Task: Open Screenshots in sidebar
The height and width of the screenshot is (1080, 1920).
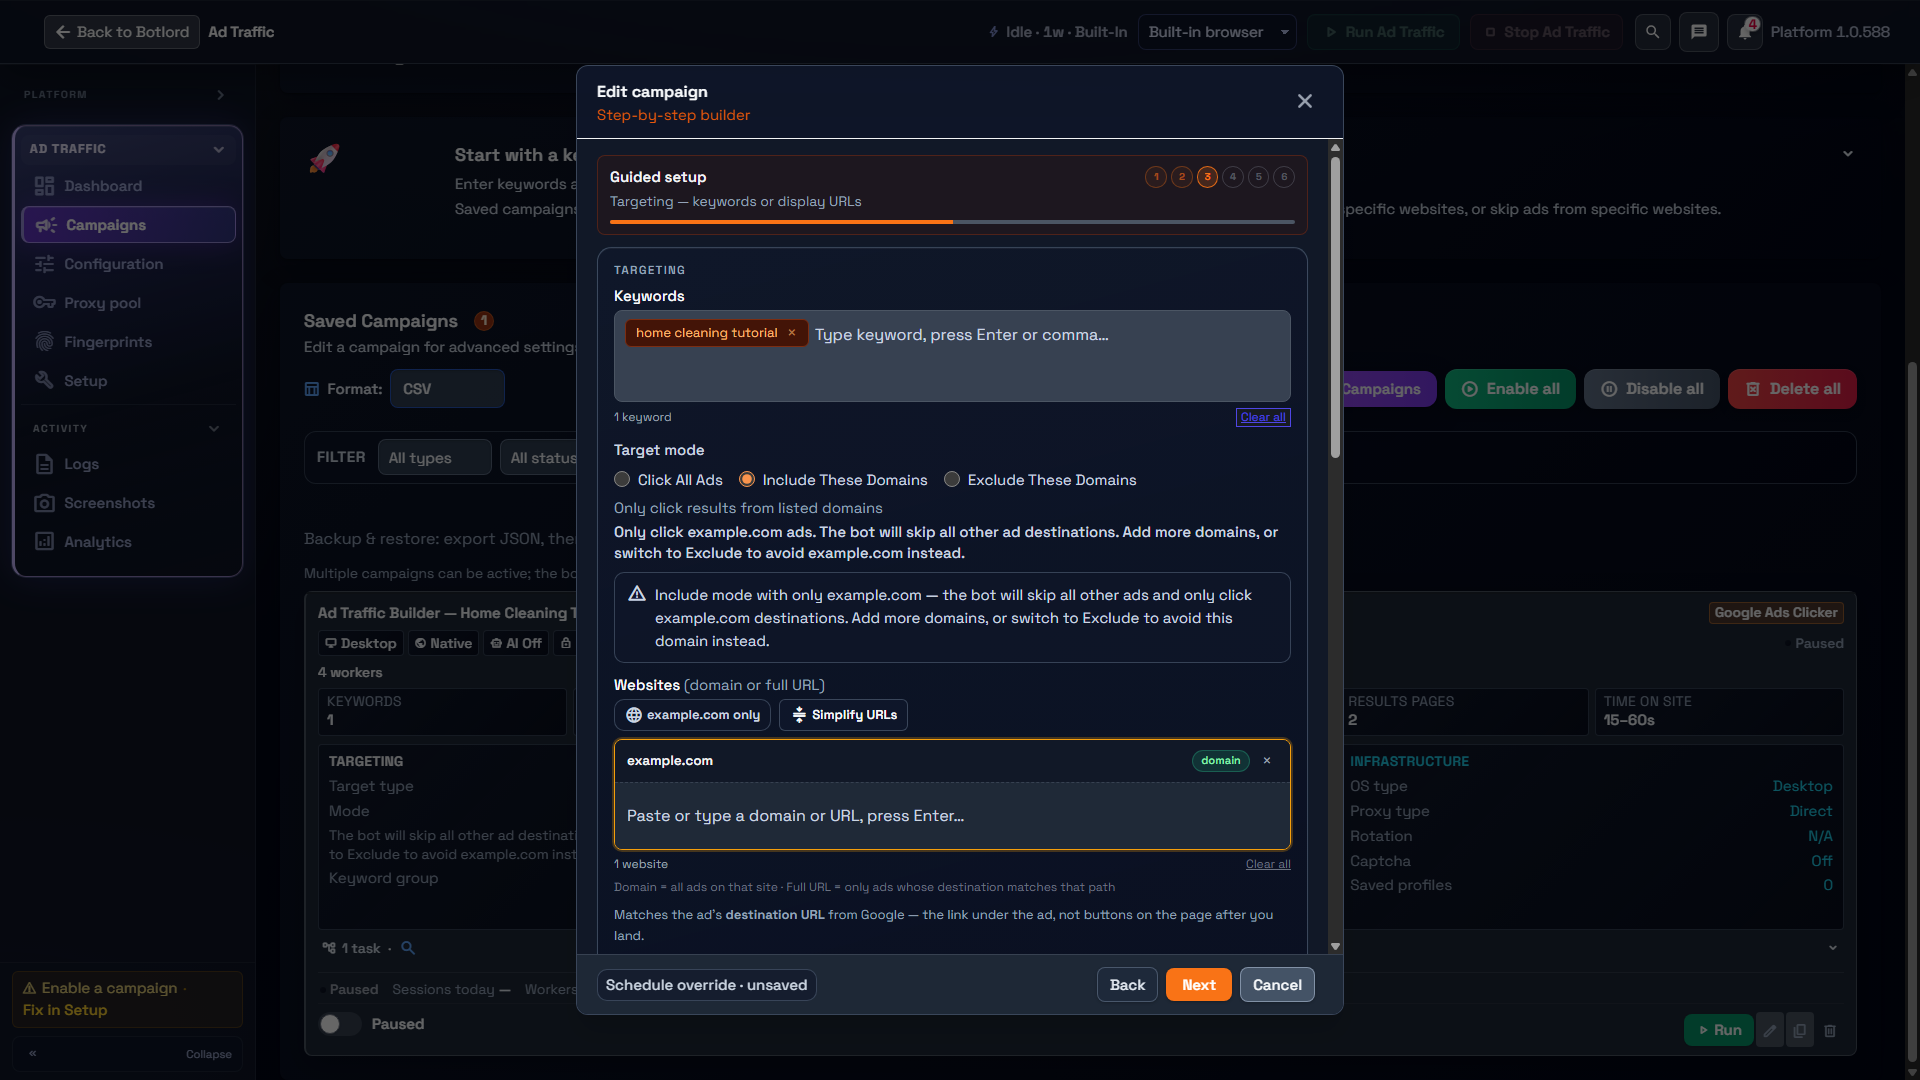Action: 128,503
